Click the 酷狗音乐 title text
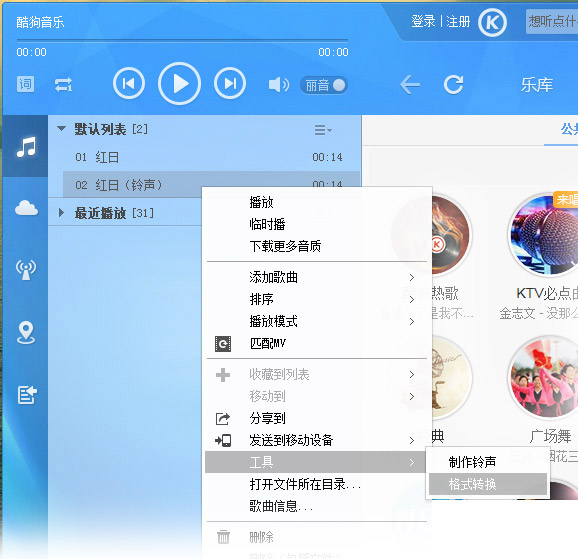 40,22
